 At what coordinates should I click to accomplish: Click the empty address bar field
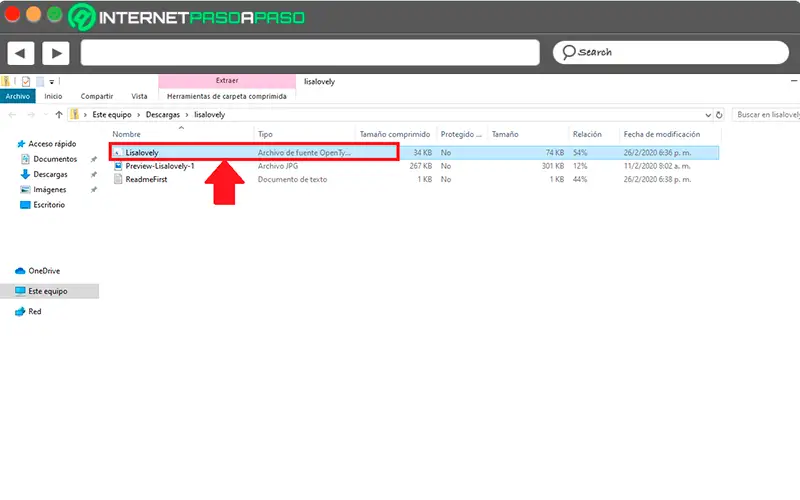(310, 53)
